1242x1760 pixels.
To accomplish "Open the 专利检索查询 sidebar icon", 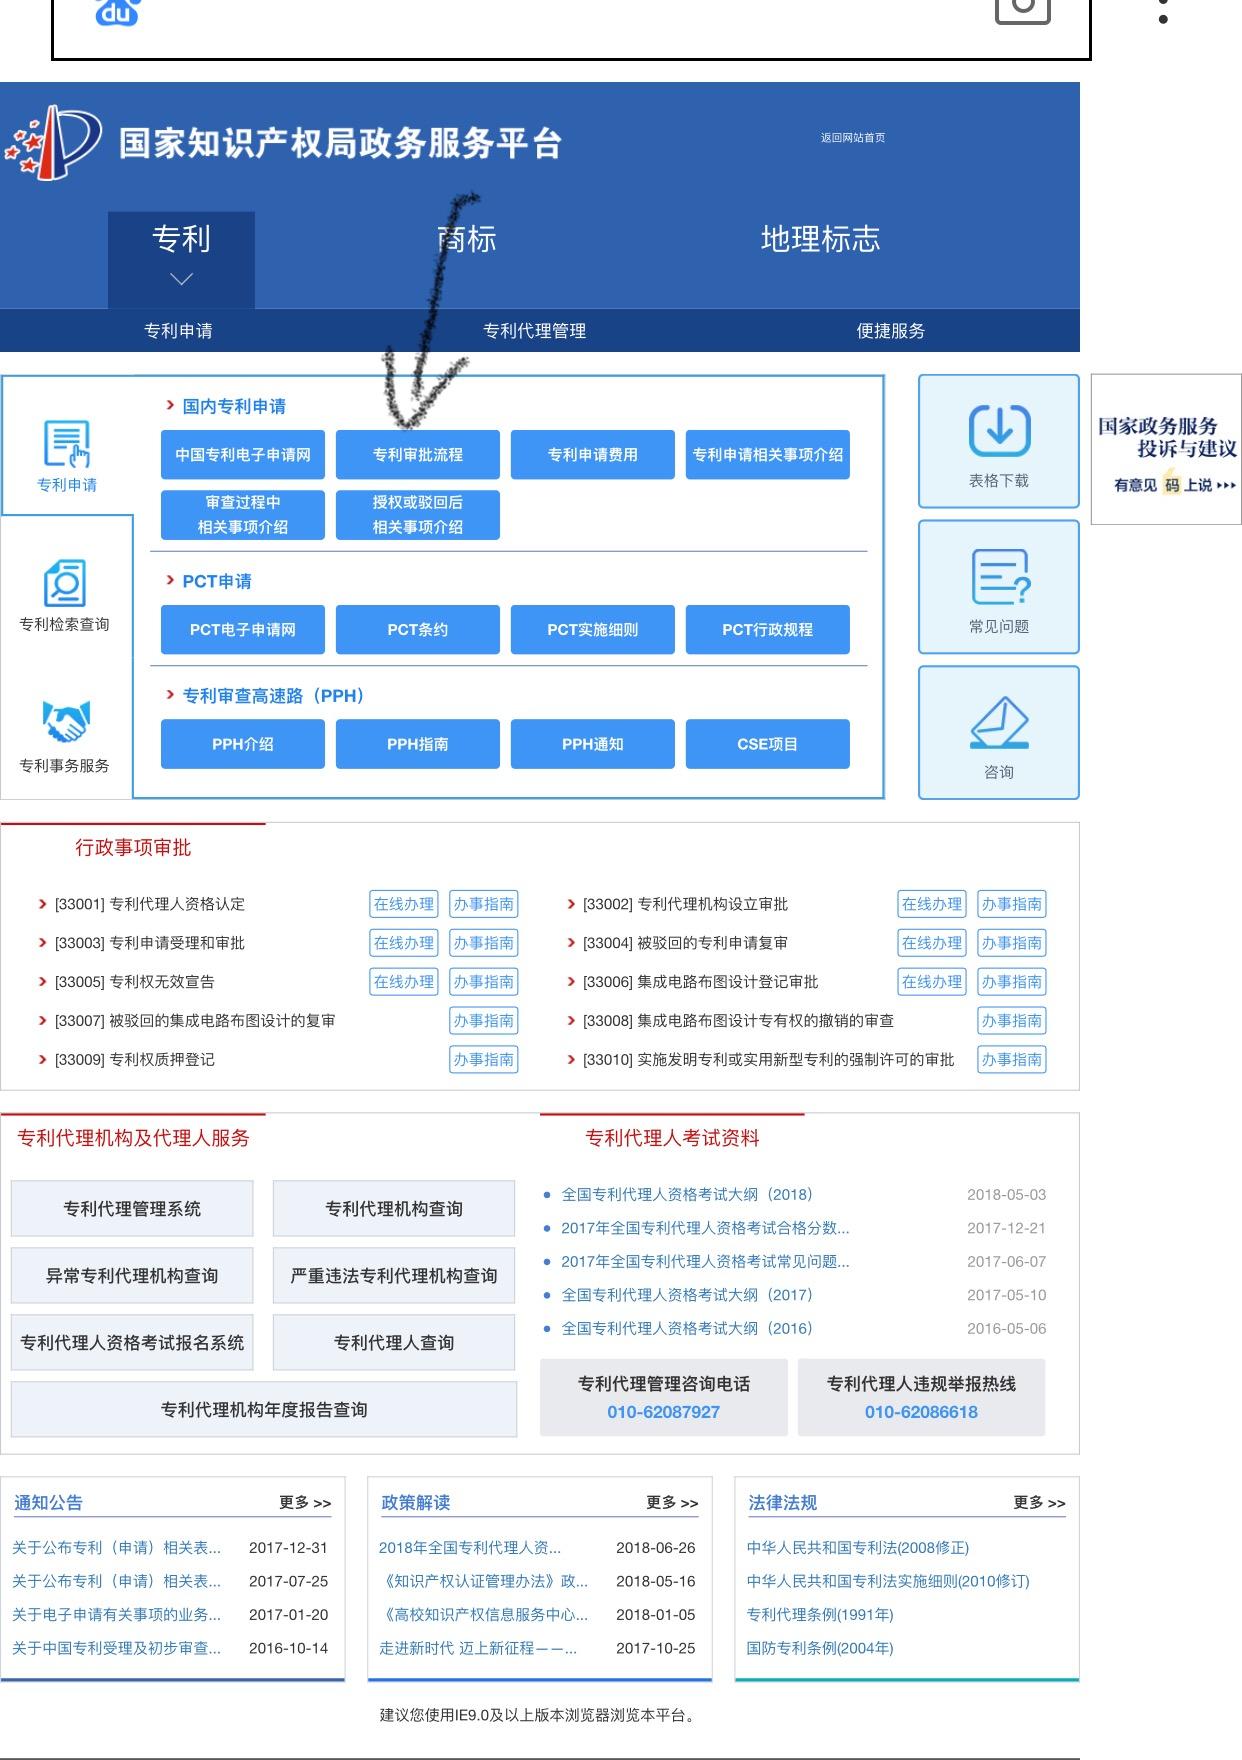I will click(x=65, y=584).
